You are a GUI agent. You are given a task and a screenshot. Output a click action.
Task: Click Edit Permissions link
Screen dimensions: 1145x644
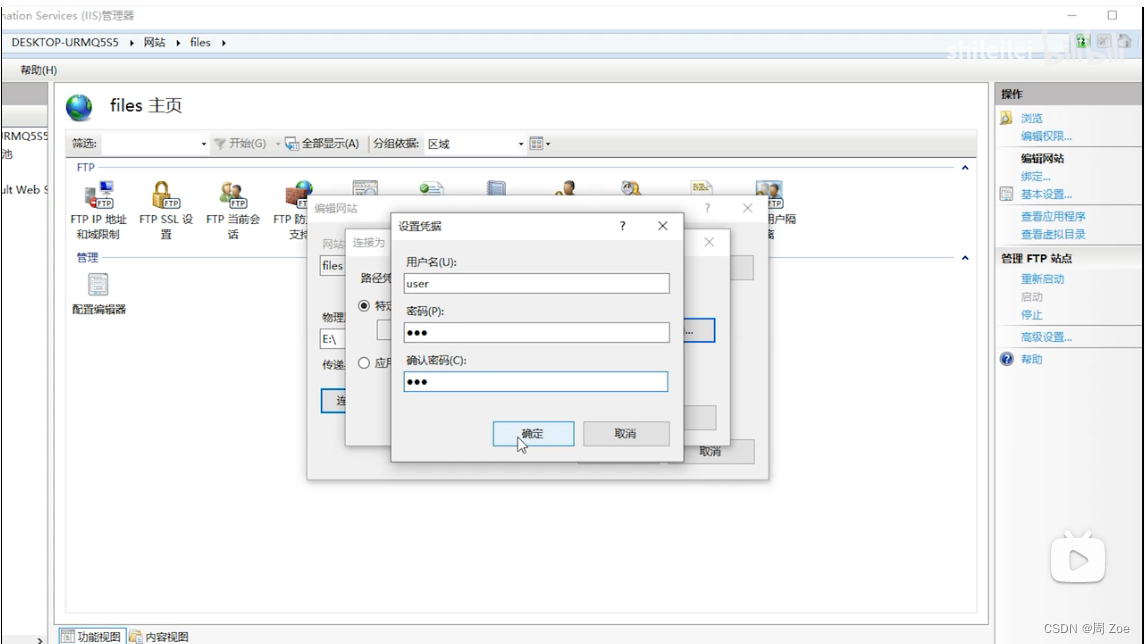pos(1046,136)
